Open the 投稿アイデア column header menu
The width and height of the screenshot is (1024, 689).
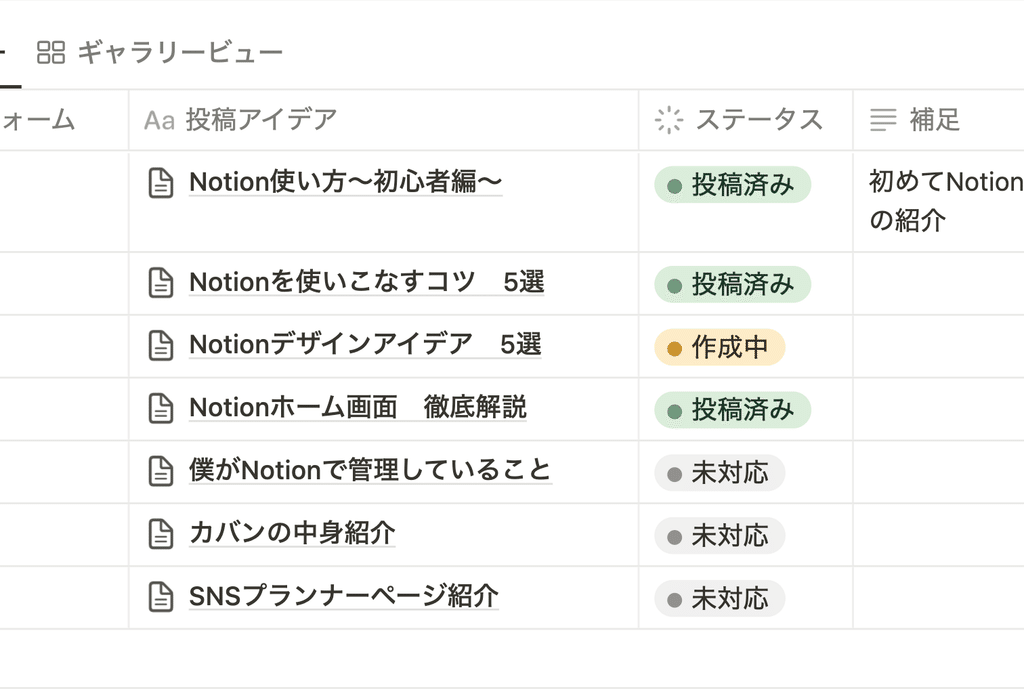coord(383,120)
